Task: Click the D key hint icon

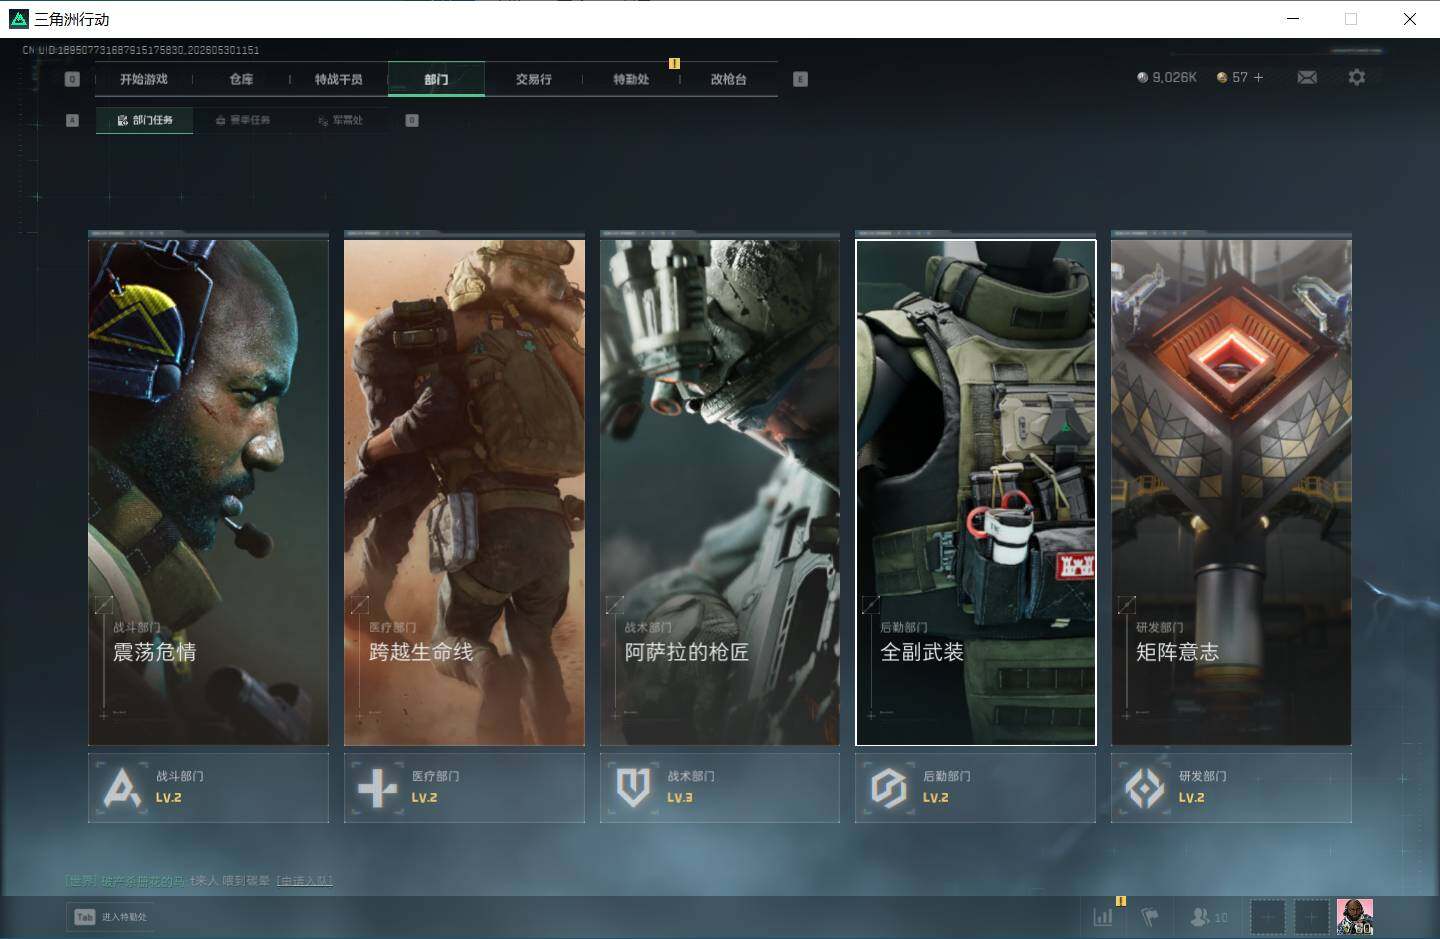Action: pos(412,120)
